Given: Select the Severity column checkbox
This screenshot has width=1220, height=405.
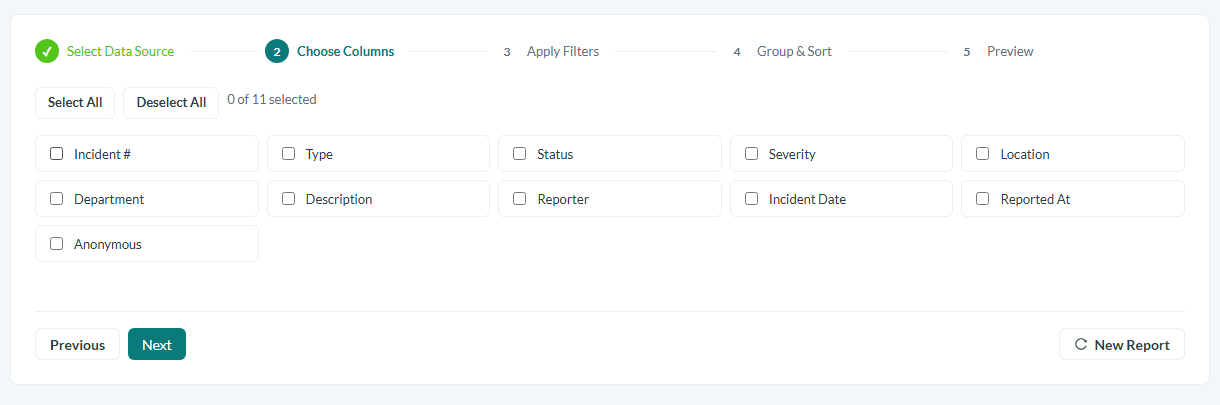Looking at the screenshot, I should [751, 154].
